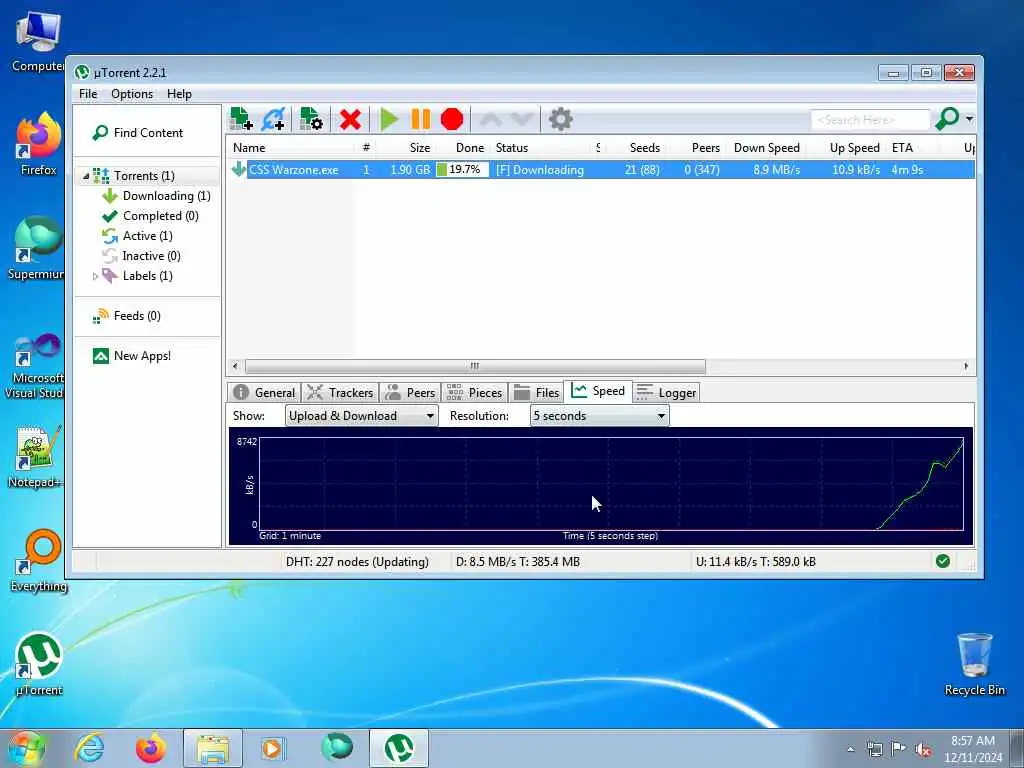Switch to the Files tab
Viewport: 1024px width, 768px height.
(536, 392)
